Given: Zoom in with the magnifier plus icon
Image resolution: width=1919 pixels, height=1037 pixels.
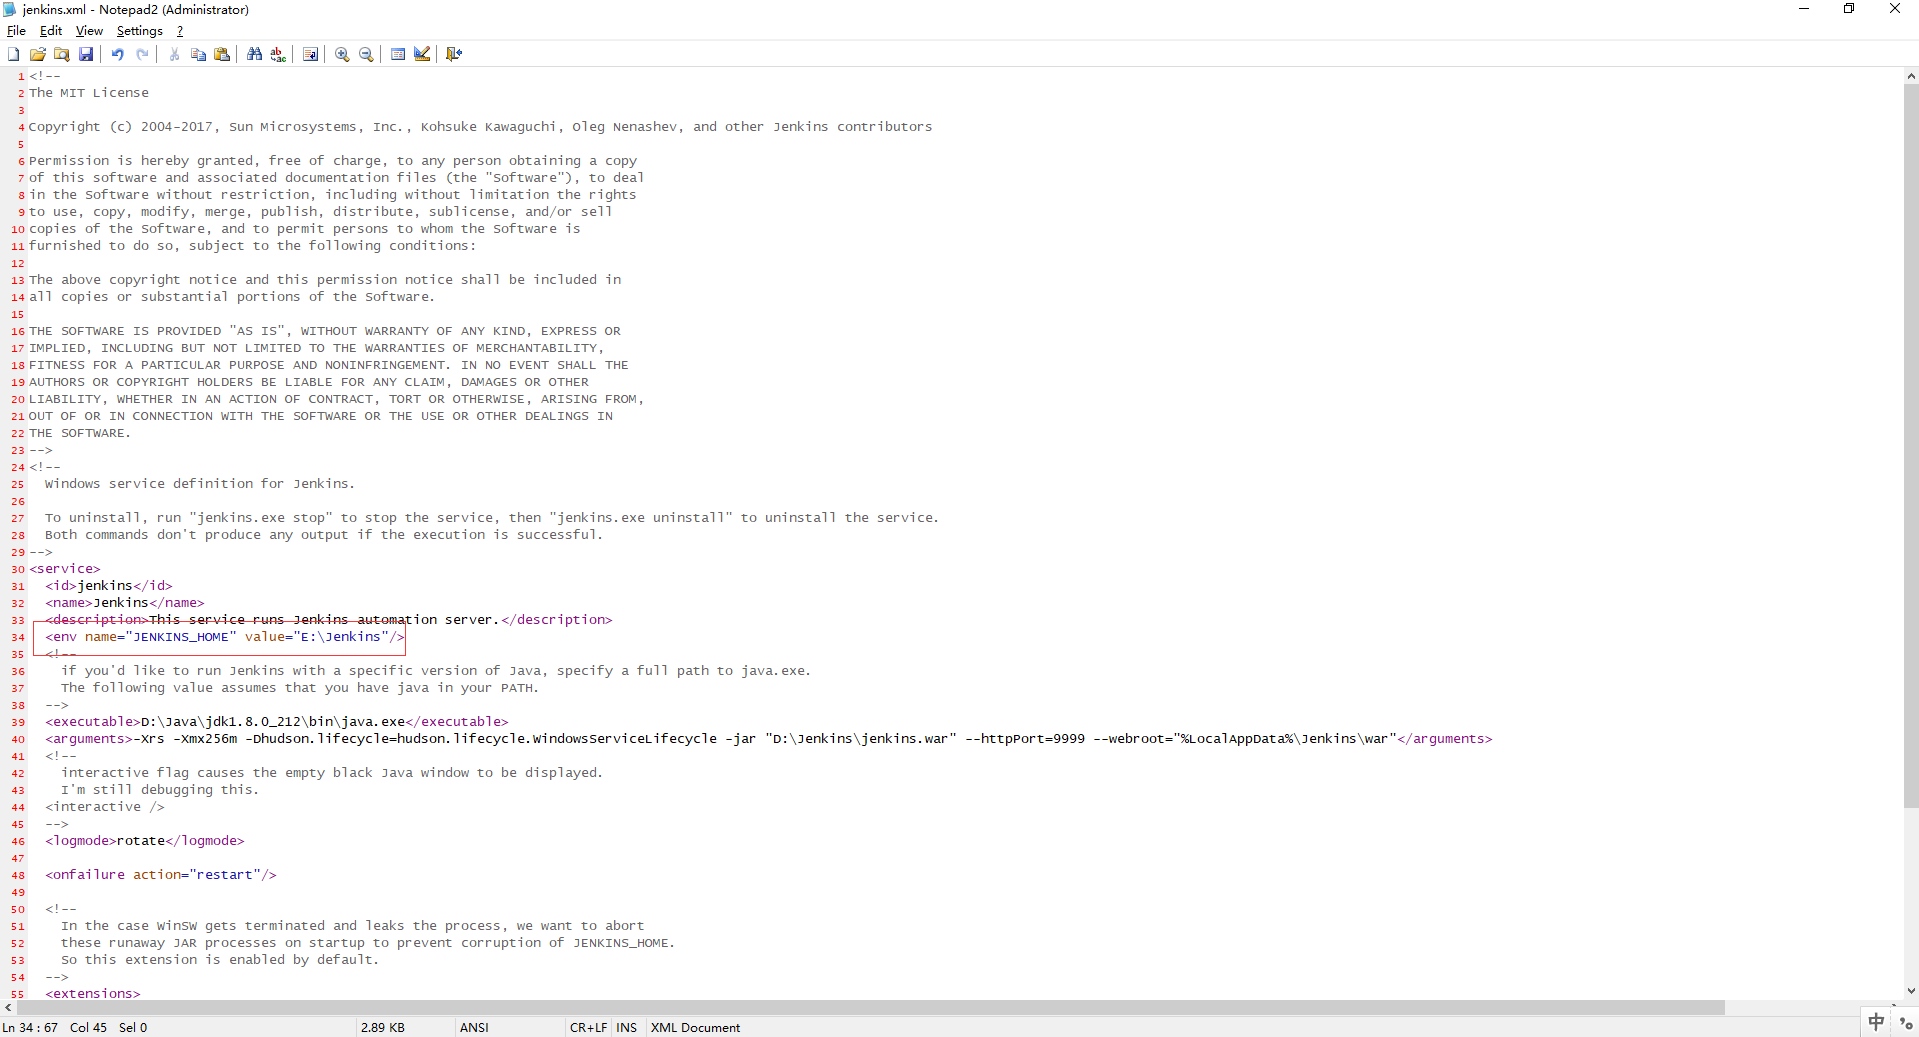Looking at the screenshot, I should (342, 54).
